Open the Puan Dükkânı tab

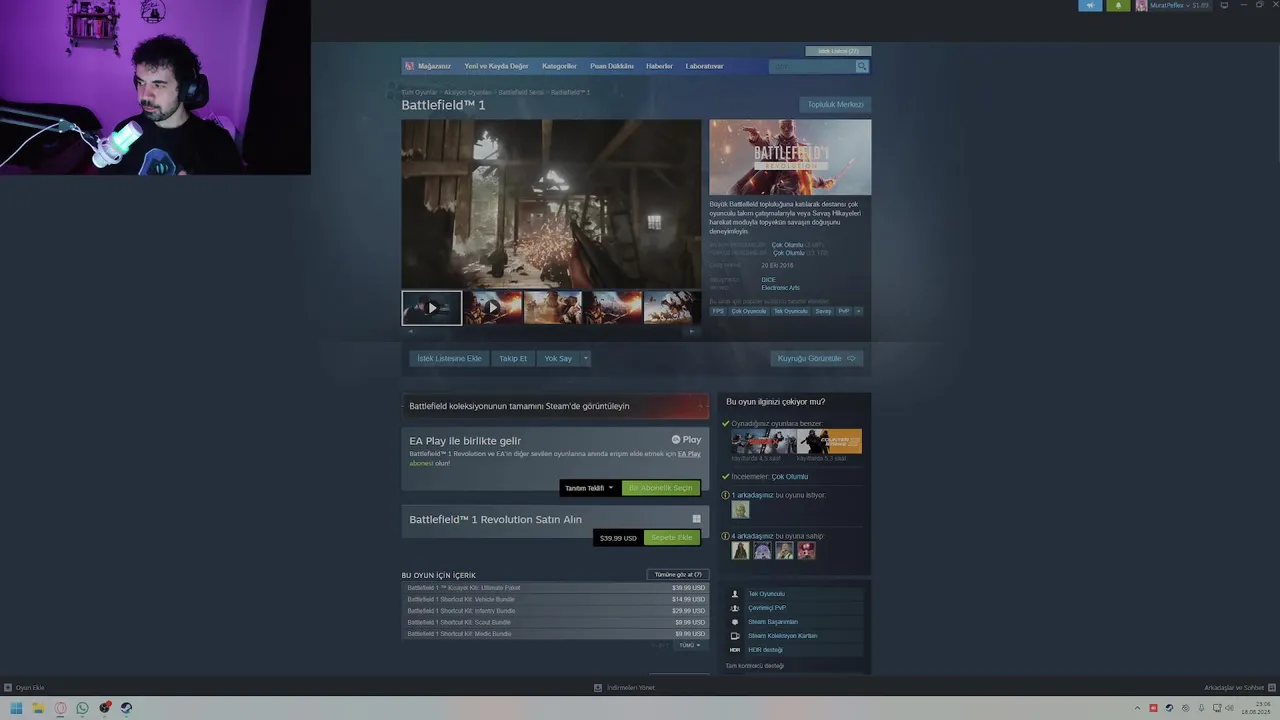[612, 66]
